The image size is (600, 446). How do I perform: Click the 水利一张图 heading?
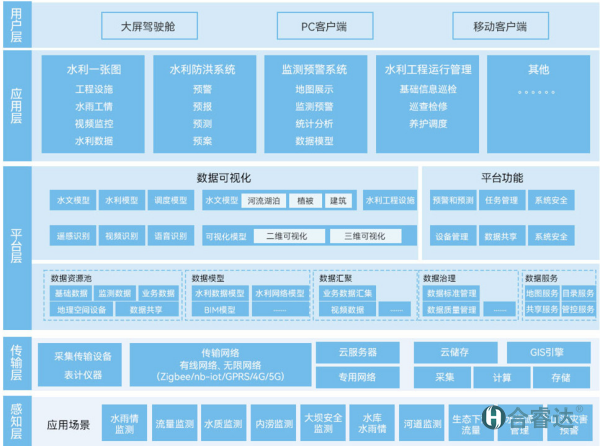[x=94, y=70]
